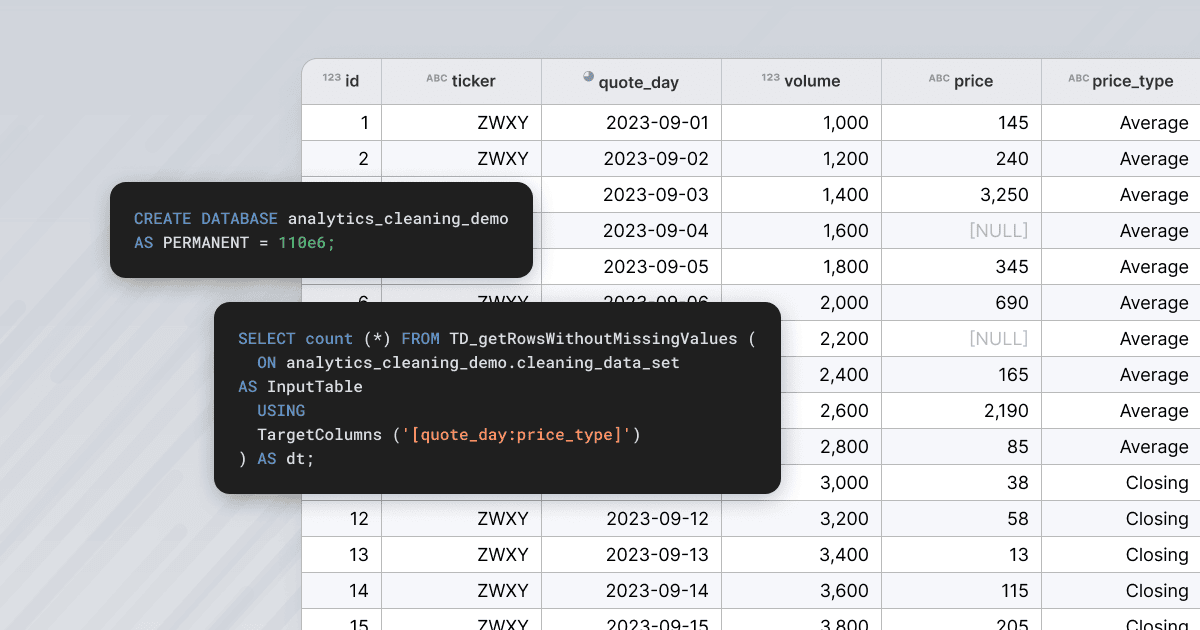Click the date type icon beside quote_day

pos(588,77)
